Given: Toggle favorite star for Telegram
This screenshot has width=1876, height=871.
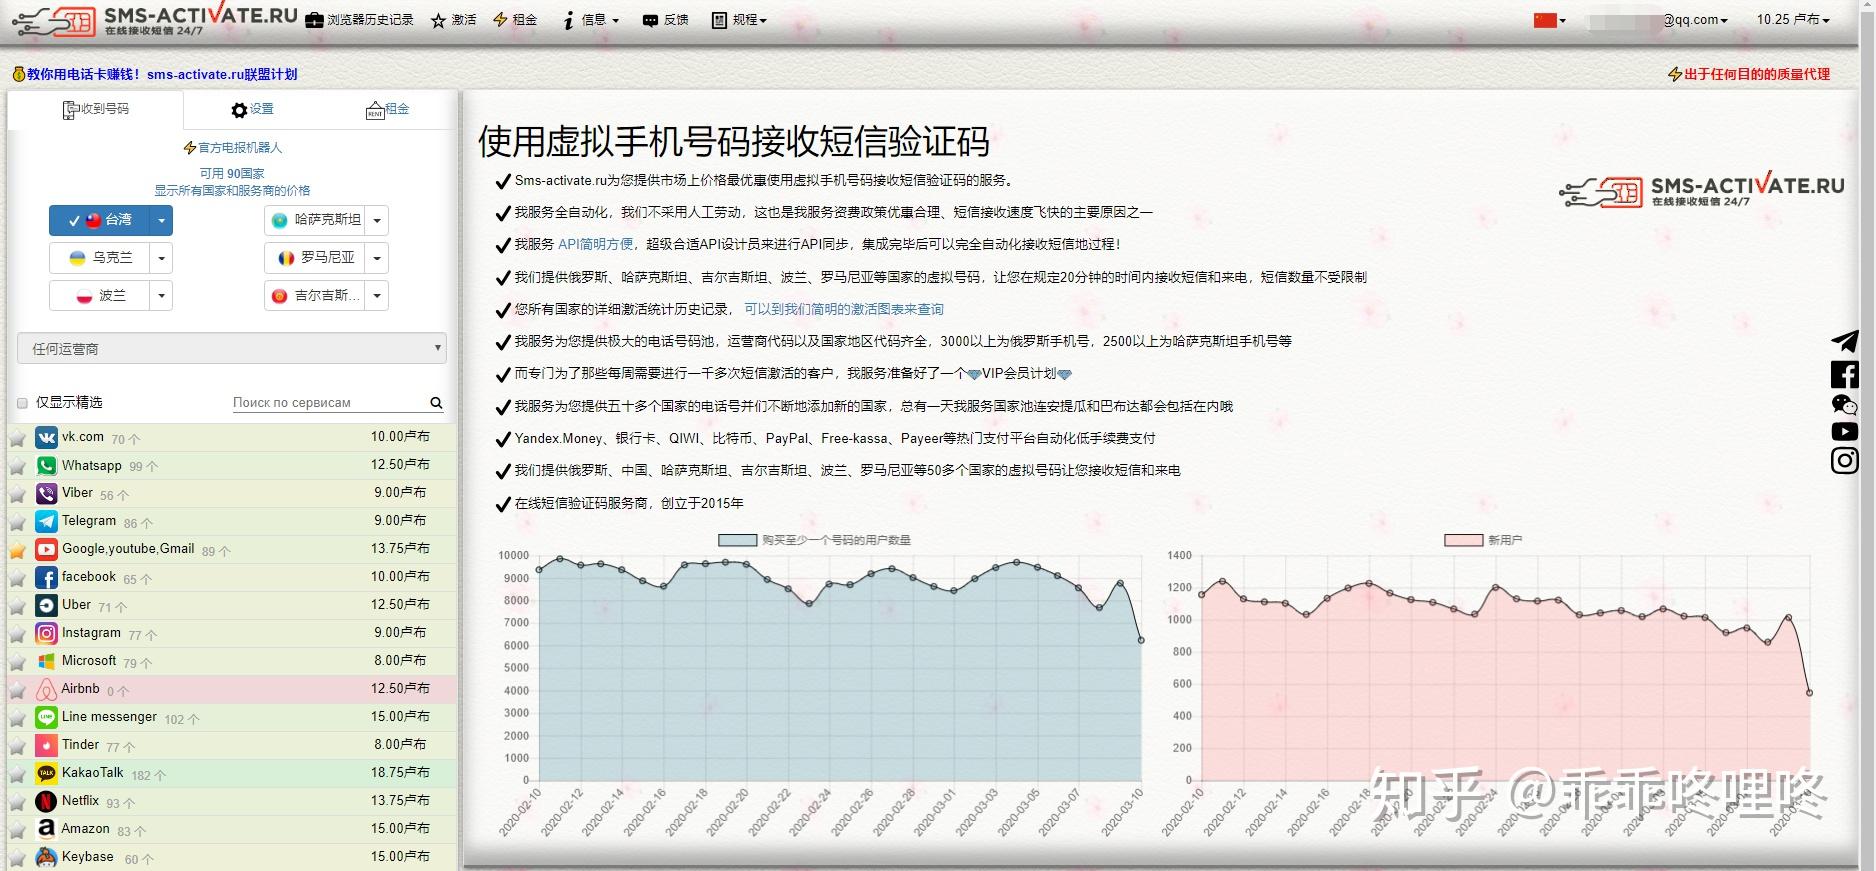Looking at the screenshot, I should (x=18, y=523).
